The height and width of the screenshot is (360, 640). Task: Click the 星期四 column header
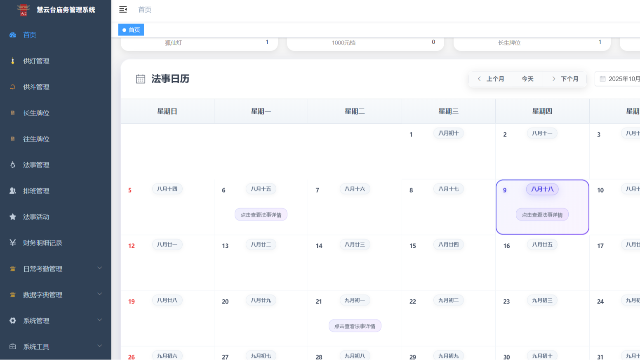[542, 111]
